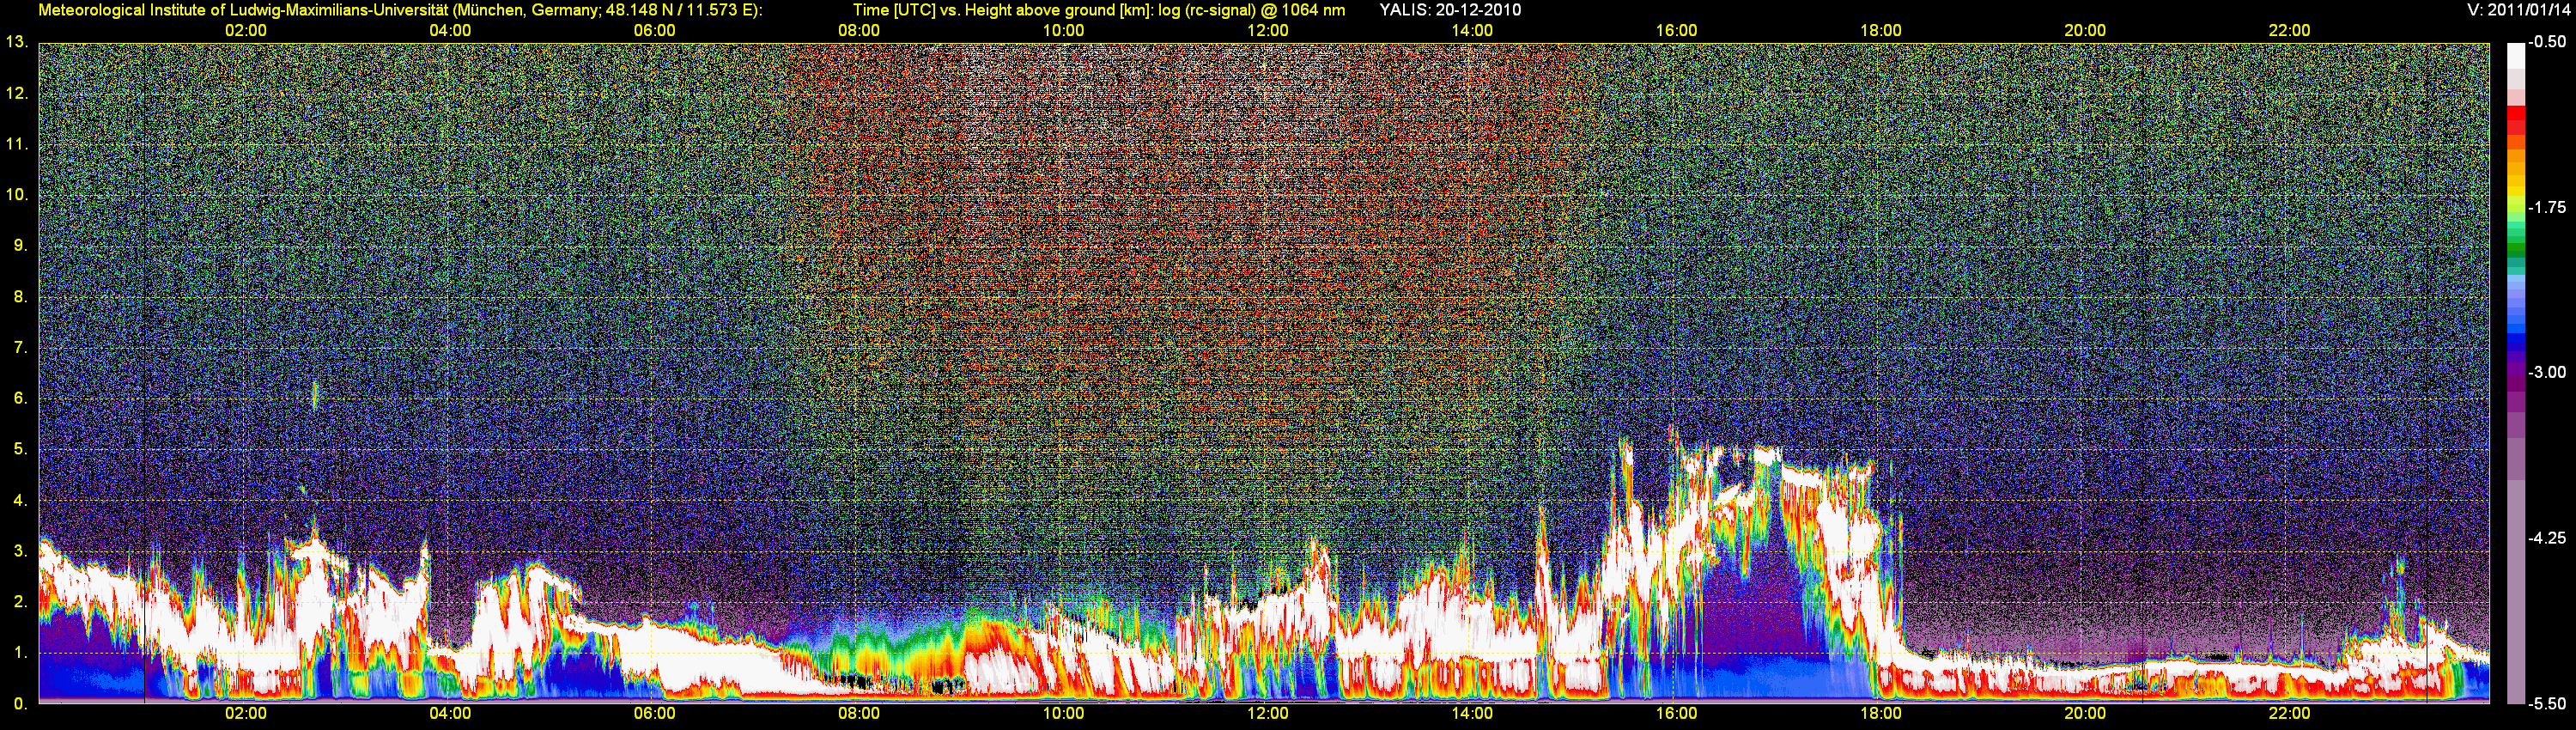Pick the 02:00 label on the bottom time axis

coord(246,714)
